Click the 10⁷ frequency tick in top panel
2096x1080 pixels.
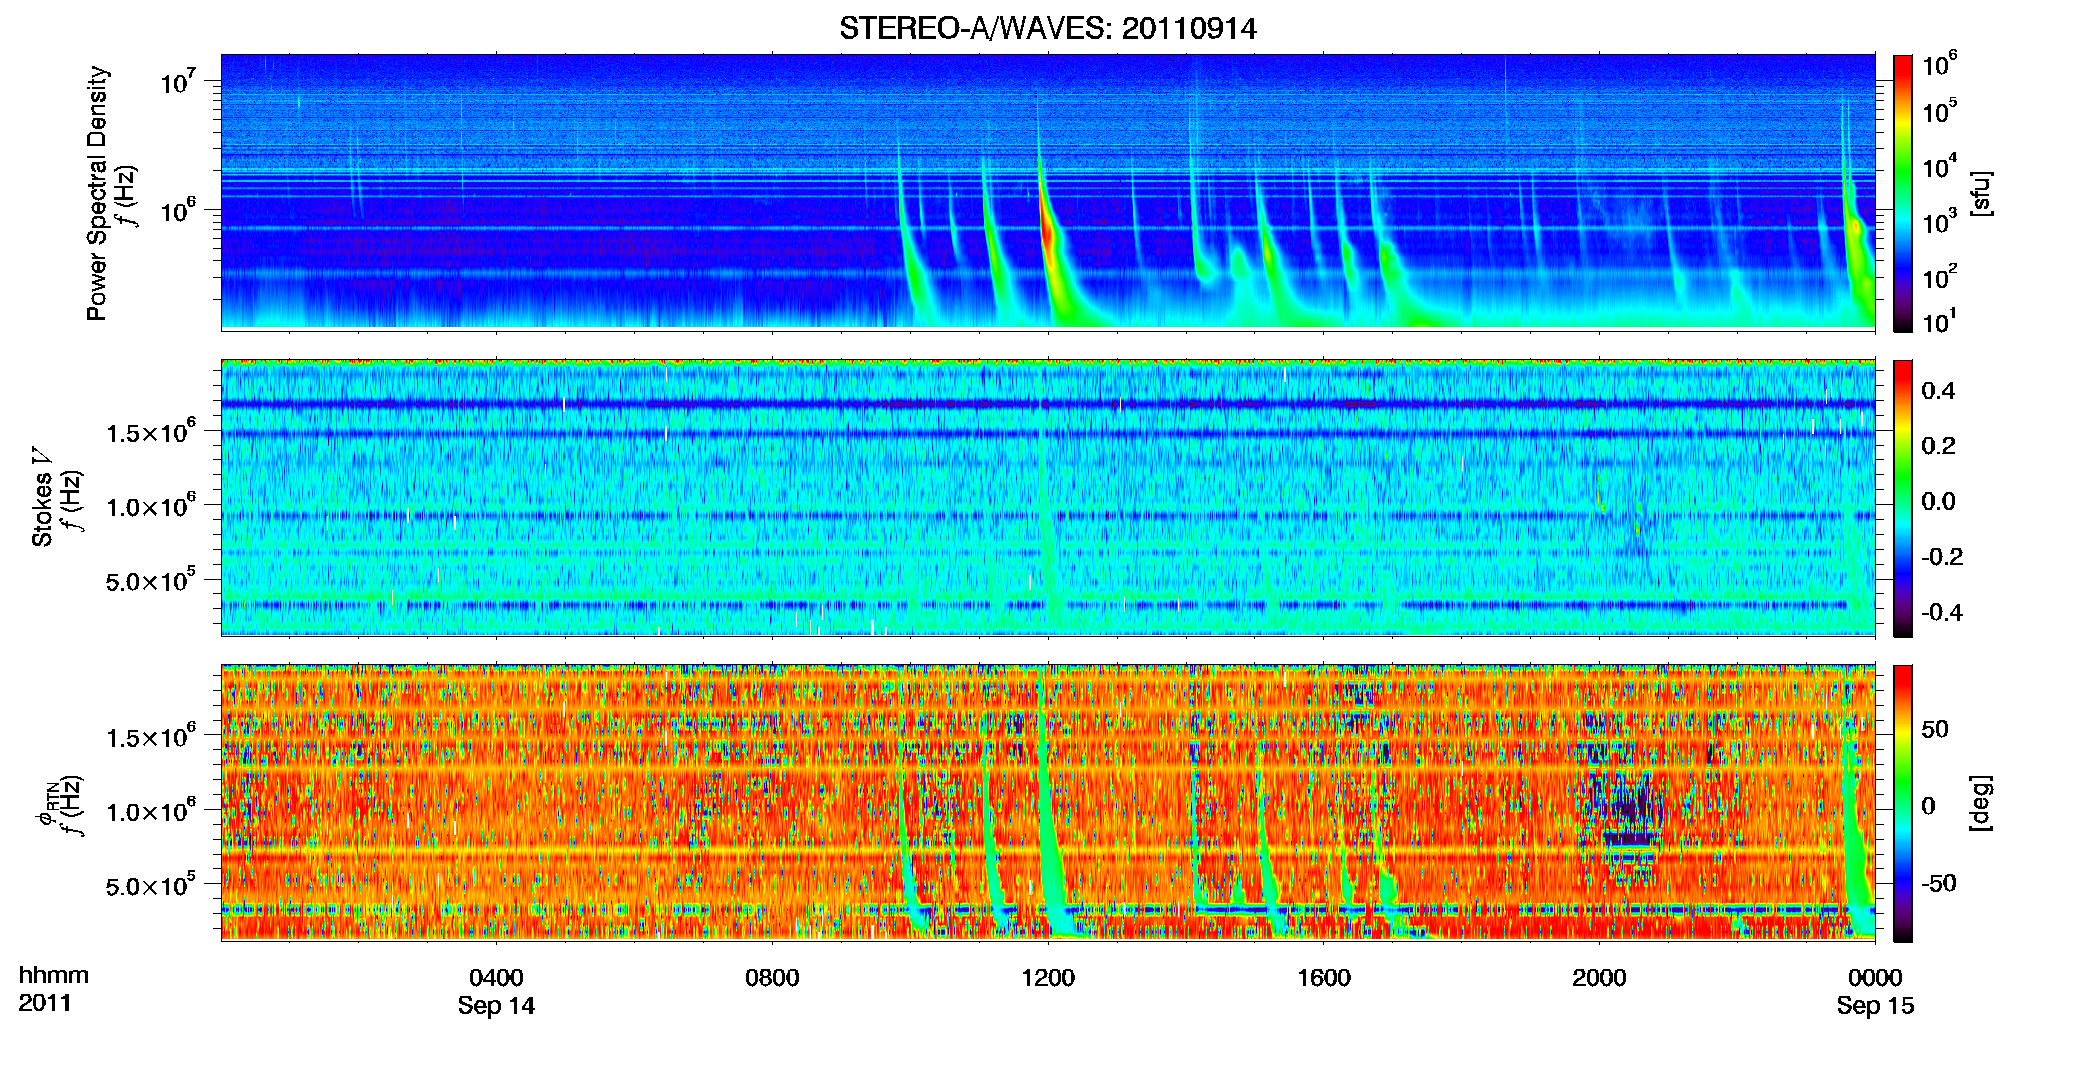[x=178, y=81]
